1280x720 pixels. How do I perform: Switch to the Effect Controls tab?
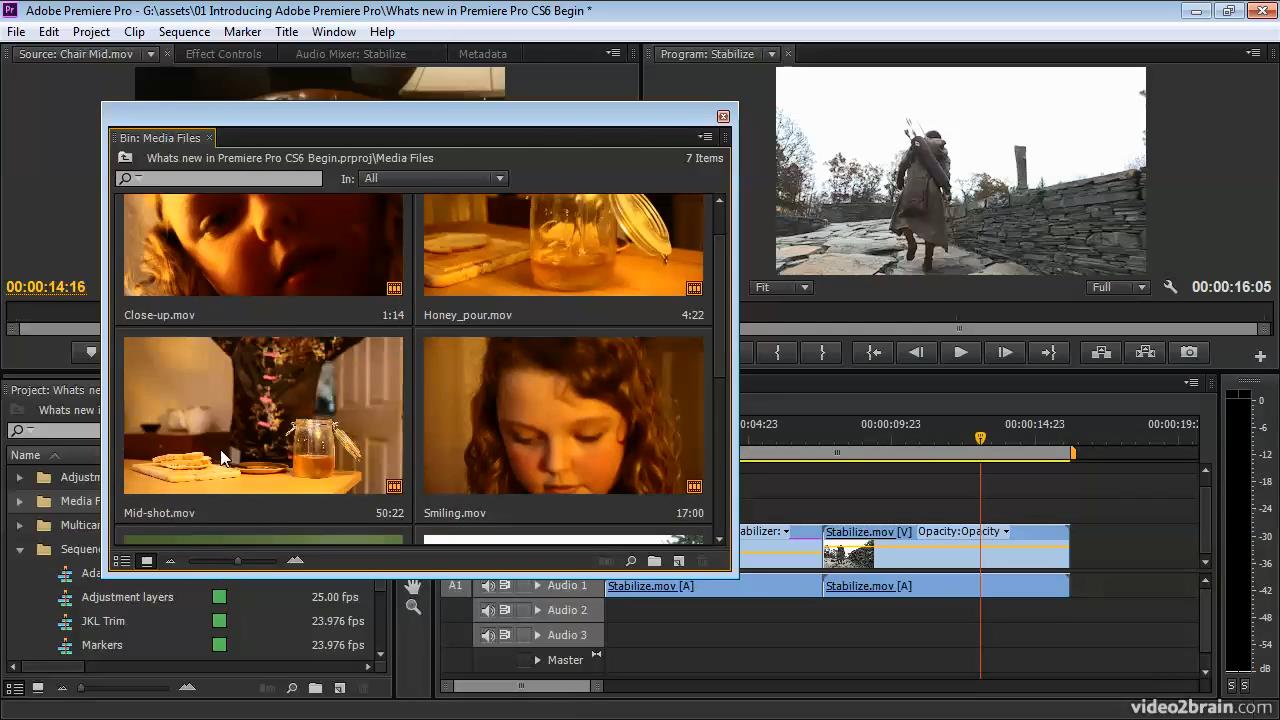point(223,54)
